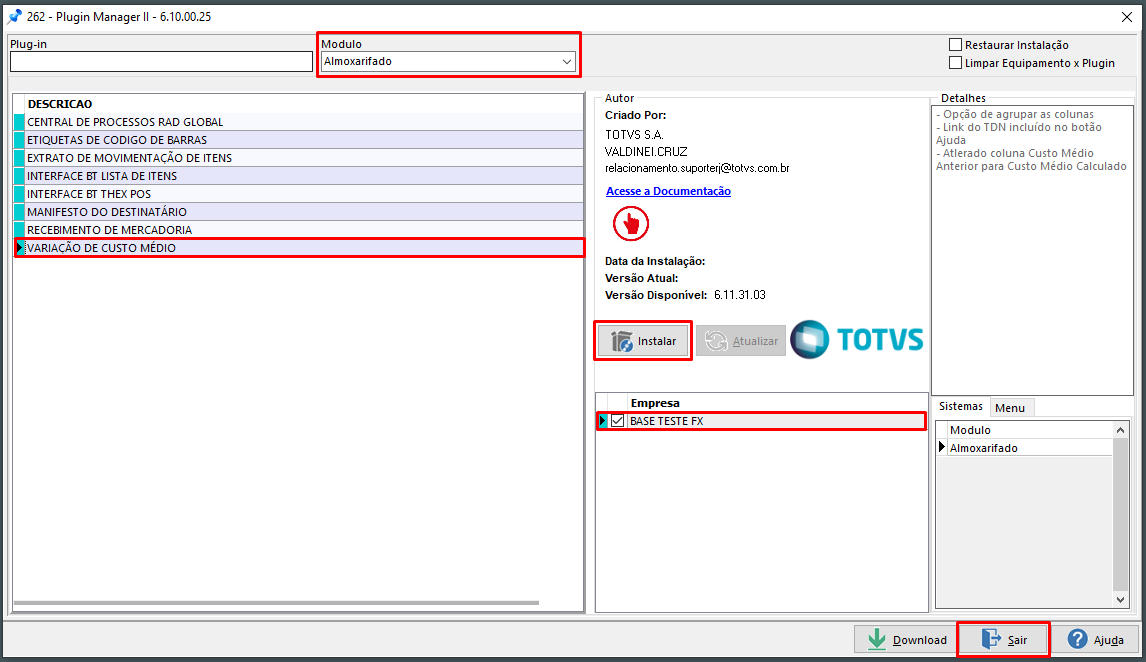Click the support email address text
Screen dimensions: 1146x662
point(697,168)
